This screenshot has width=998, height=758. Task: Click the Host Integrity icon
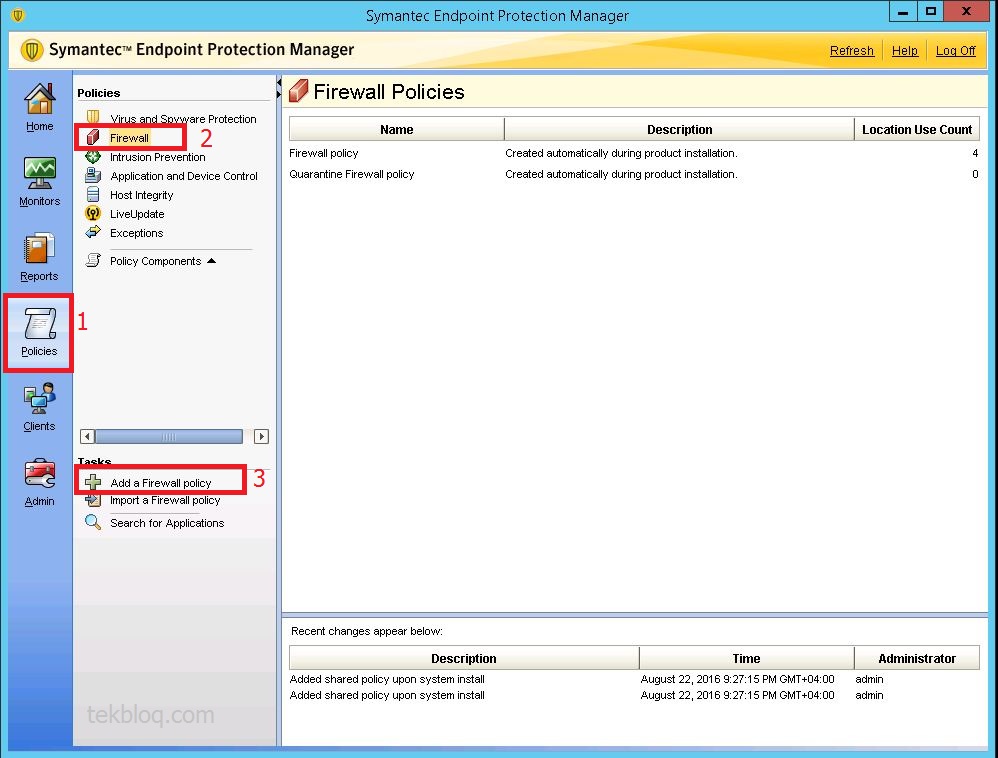pos(93,194)
